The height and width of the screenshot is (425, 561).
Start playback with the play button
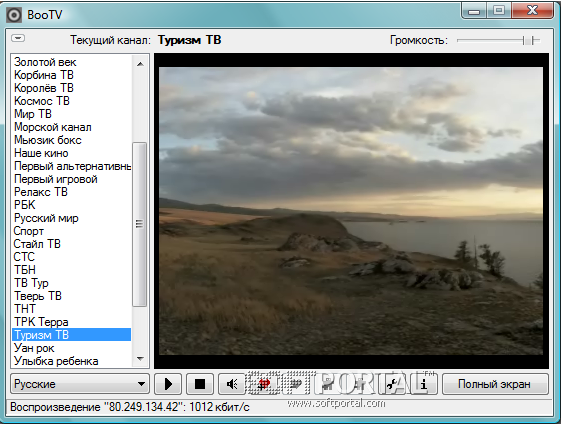168,384
